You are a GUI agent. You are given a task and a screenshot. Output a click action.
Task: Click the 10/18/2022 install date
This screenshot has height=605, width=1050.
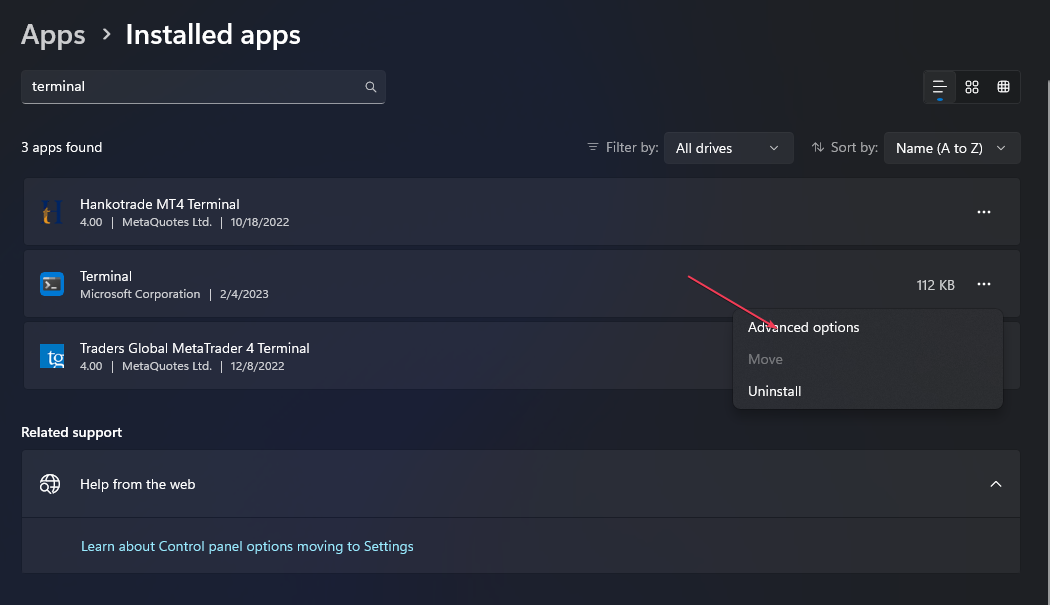260,222
